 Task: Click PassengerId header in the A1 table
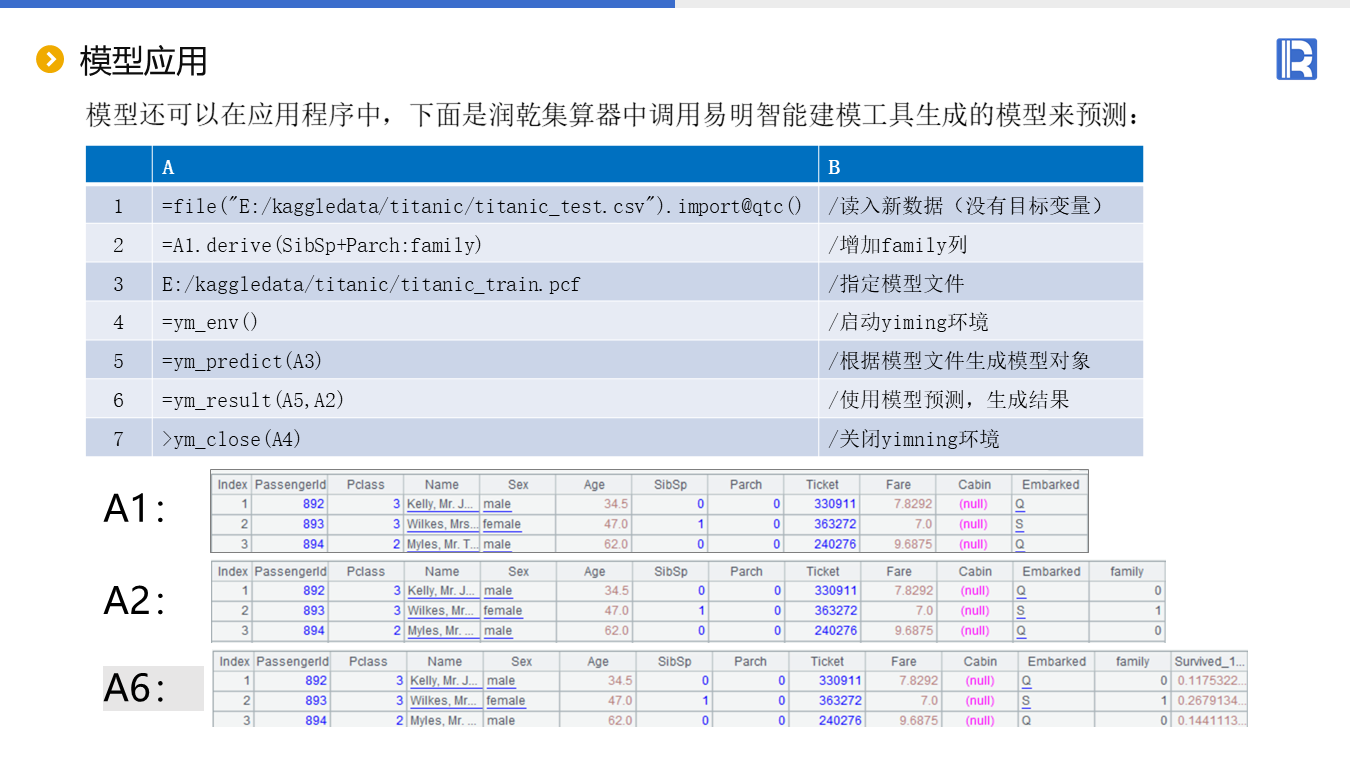coord(290,484)
